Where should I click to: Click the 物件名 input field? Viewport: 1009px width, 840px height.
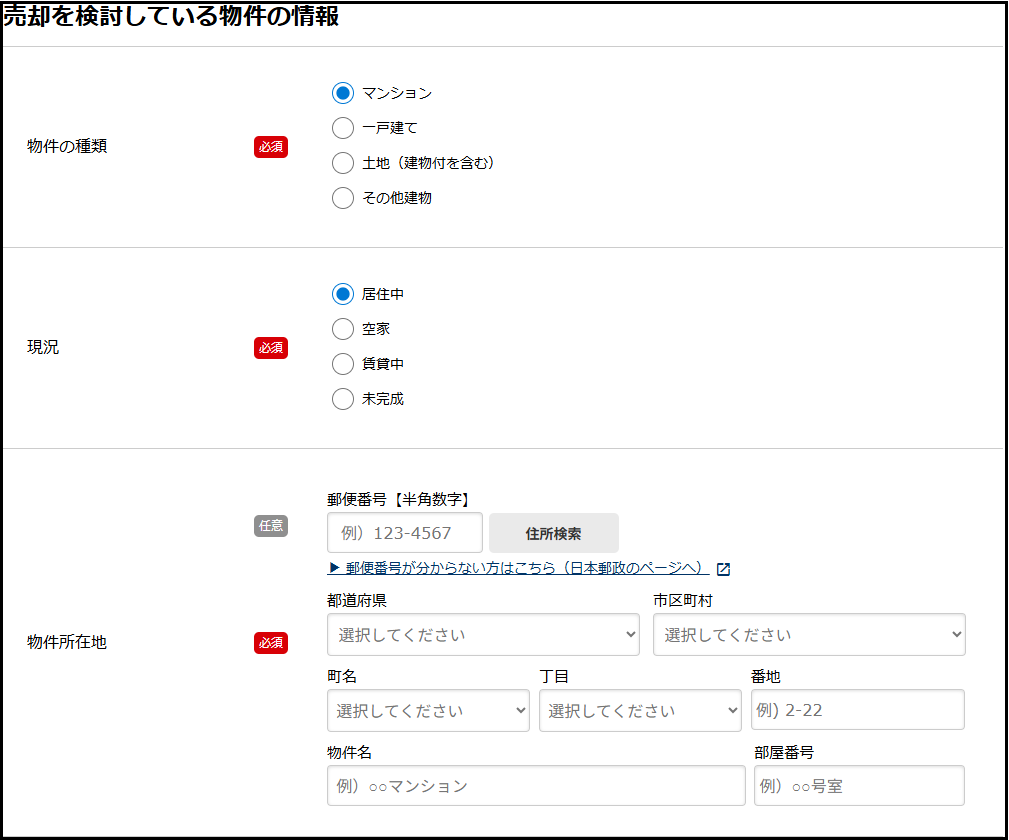(x=536, y=786)
